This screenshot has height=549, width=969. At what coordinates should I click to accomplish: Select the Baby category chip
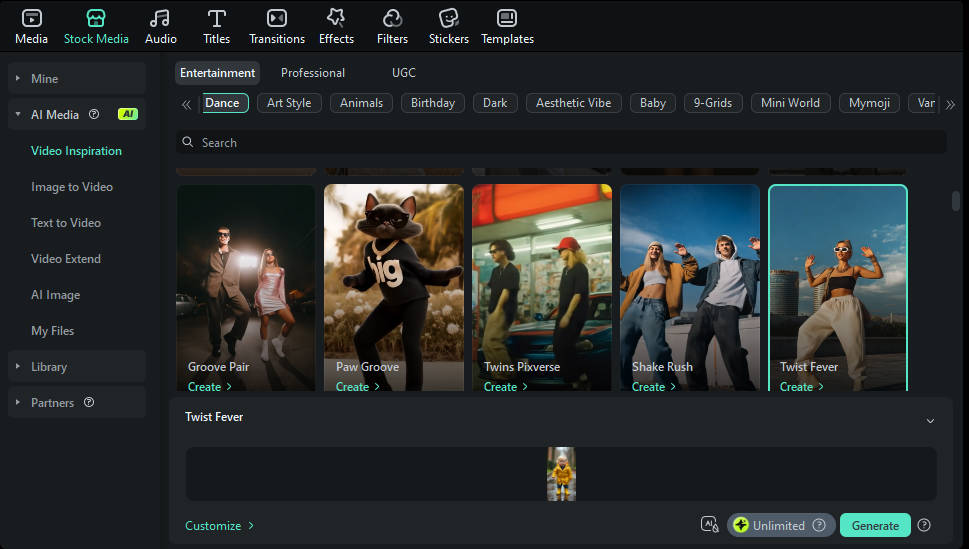[x=653, y=103]
